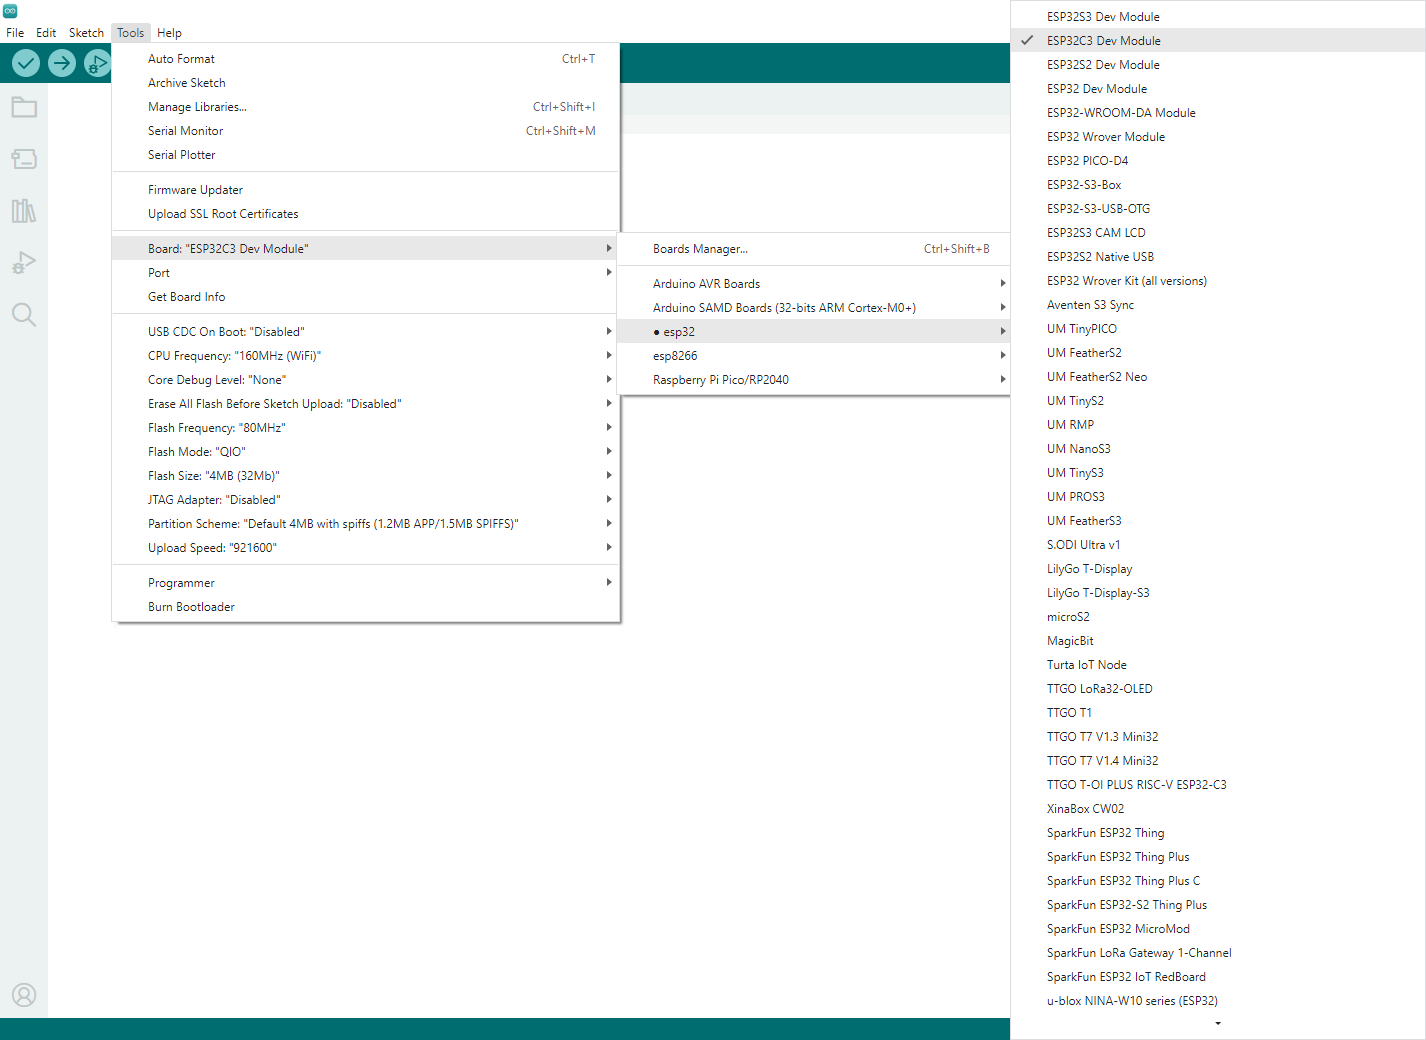Image resolution: width=1426 pixels, height=1040 pixels.
Task: Expand the esp8266 boards list
Action: click(814, 356)
